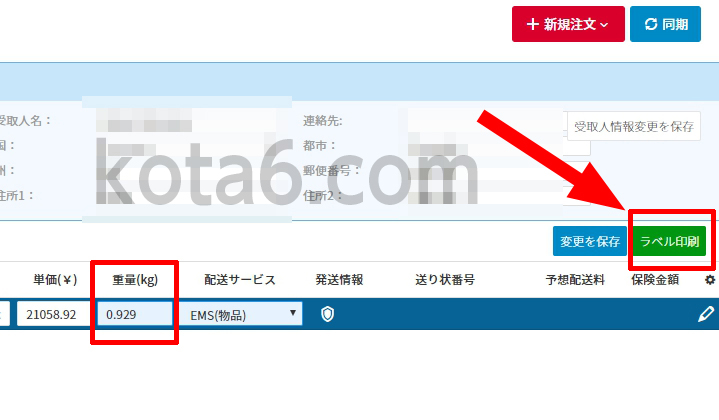Click the 変更を保存 button

(590, 241)
